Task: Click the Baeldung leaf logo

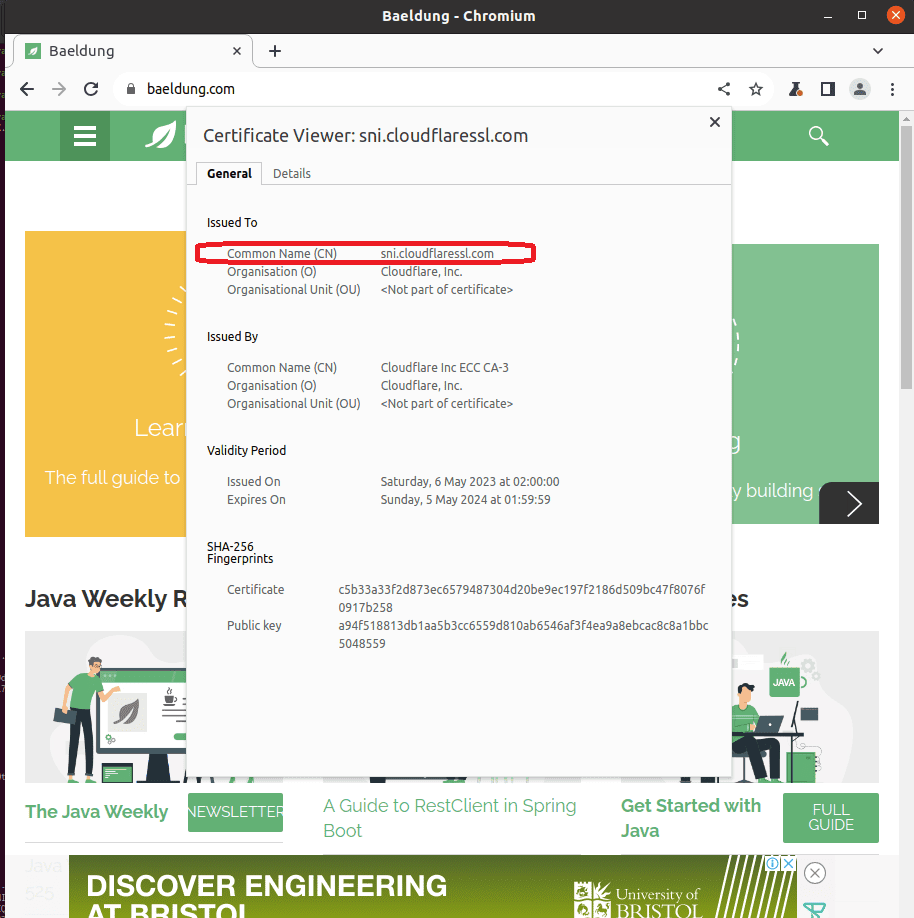Action: (x=160, y=135)
